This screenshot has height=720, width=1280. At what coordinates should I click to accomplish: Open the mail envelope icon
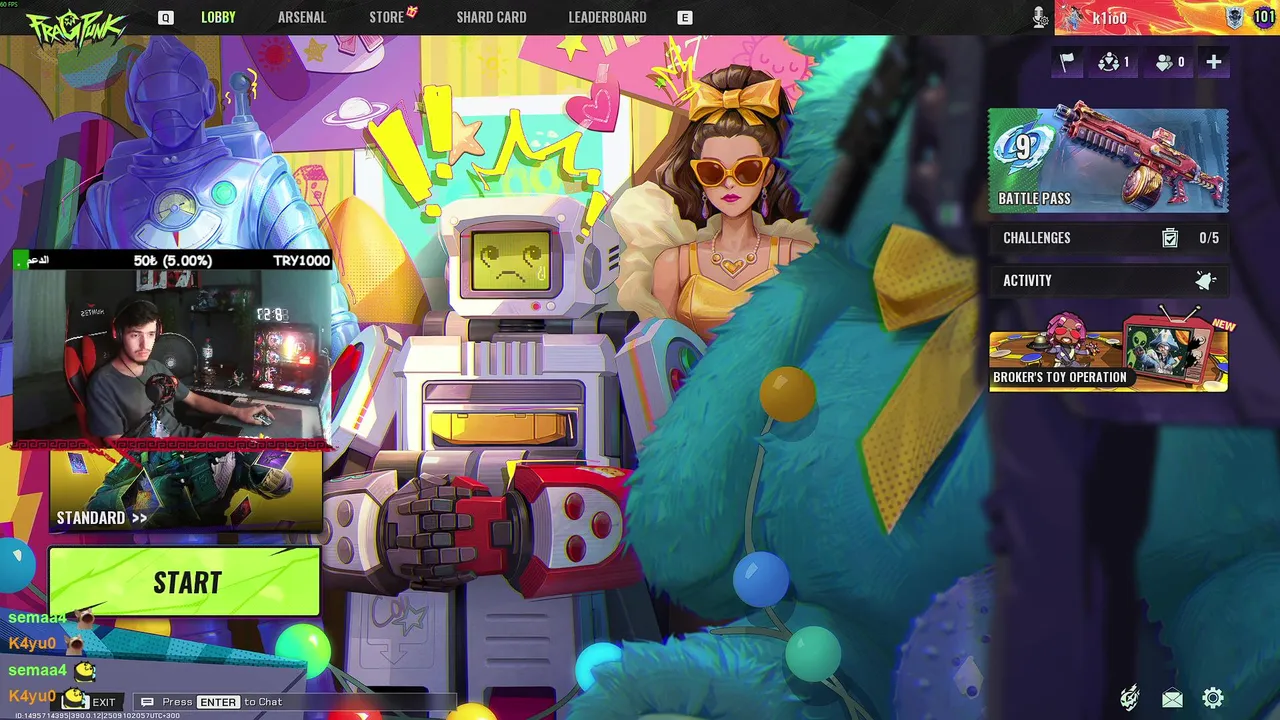click(x=1172, y=699)
